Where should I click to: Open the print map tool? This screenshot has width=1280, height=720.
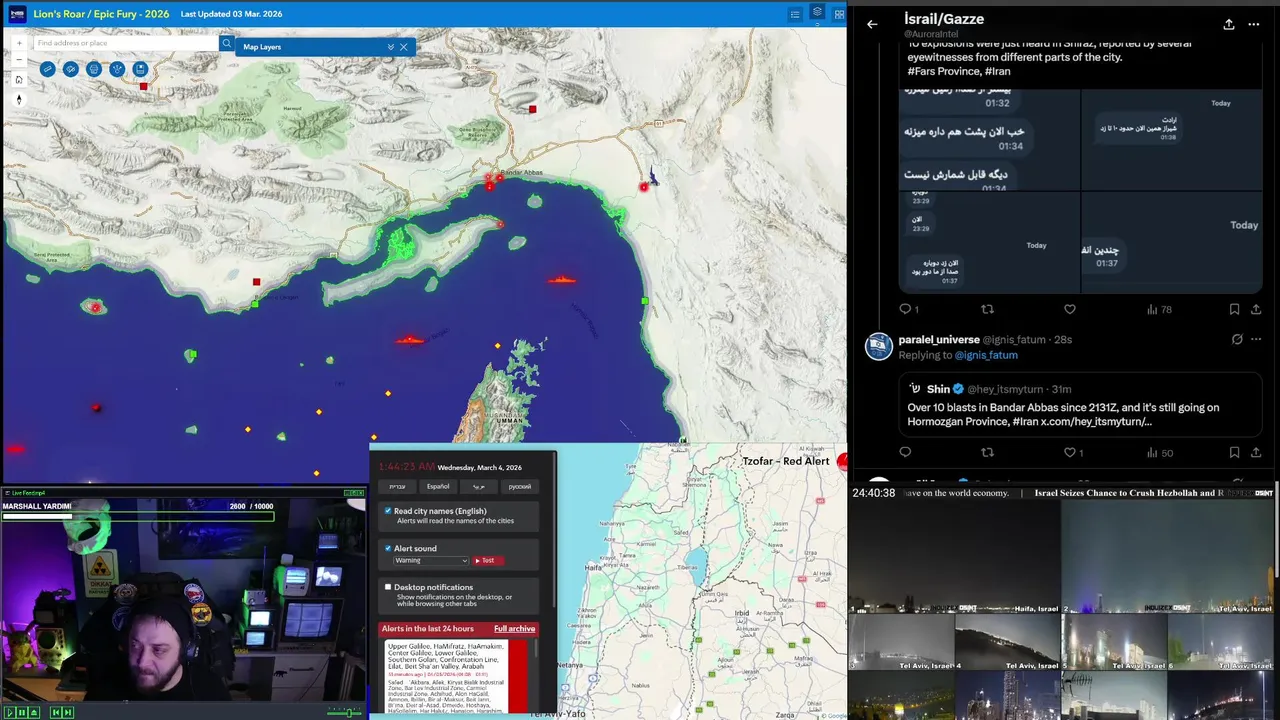(x=94, y=69)
